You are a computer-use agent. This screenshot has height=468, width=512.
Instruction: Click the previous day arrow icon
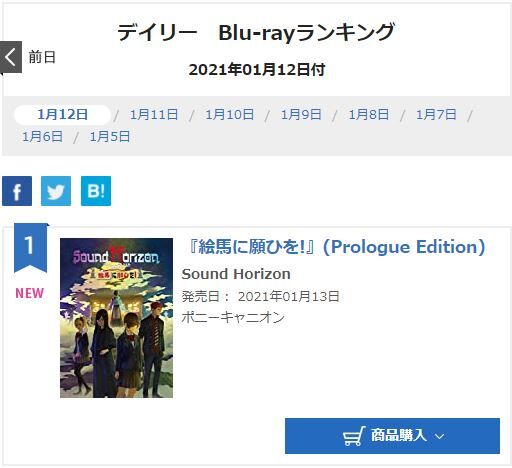11,57
